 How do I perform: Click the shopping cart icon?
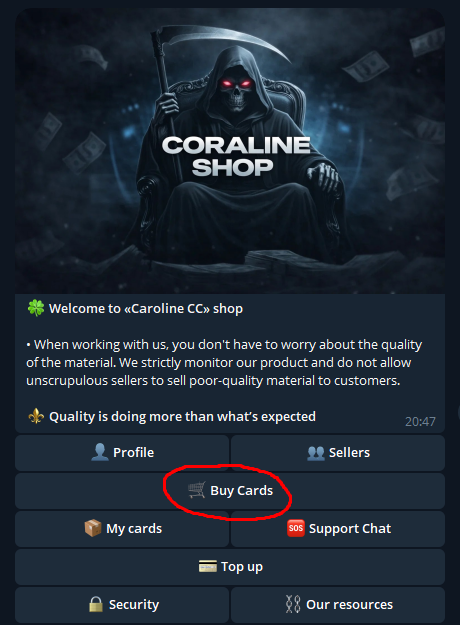coord(197,490)
